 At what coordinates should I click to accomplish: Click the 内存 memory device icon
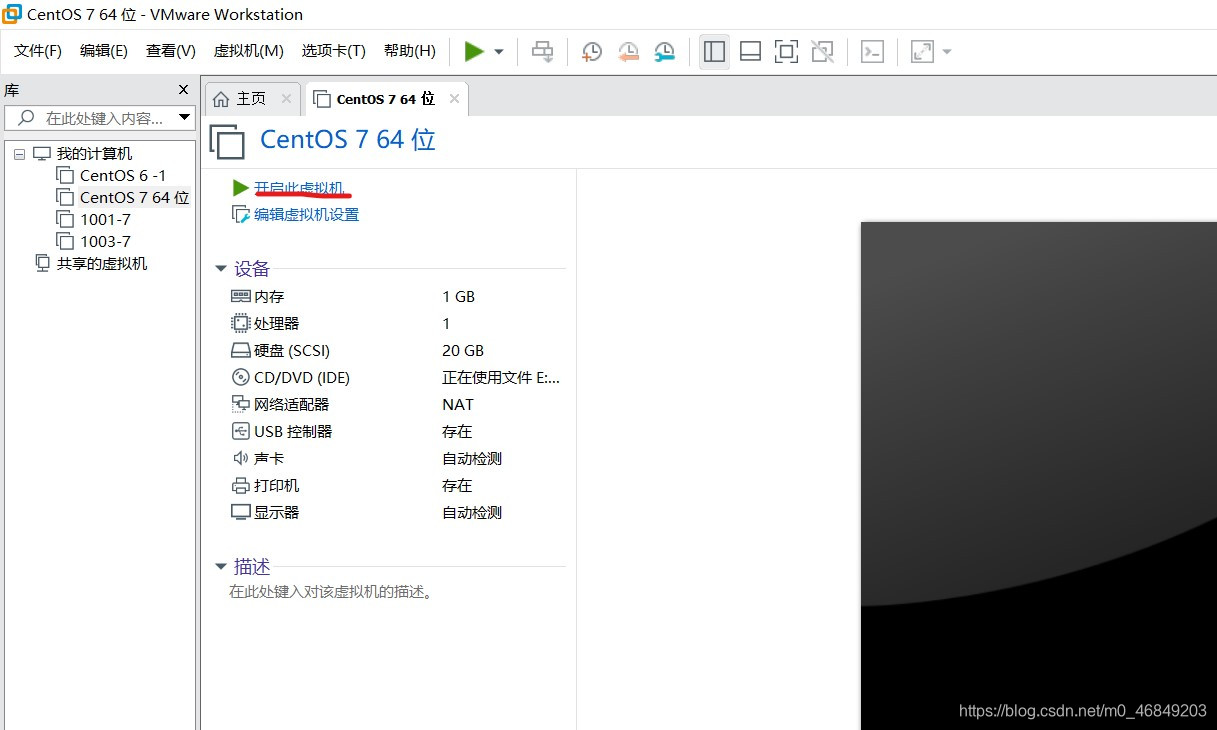(240, 296)
